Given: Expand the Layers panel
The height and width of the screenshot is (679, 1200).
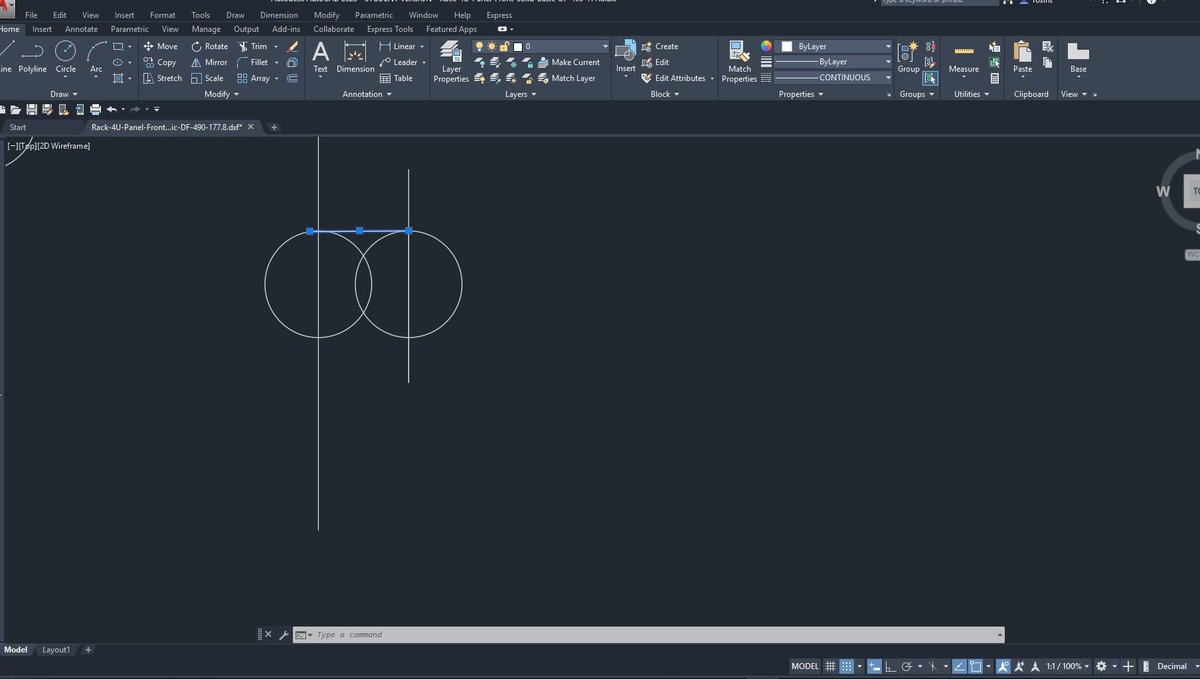Looking at the screenshot, I should 520,94.
